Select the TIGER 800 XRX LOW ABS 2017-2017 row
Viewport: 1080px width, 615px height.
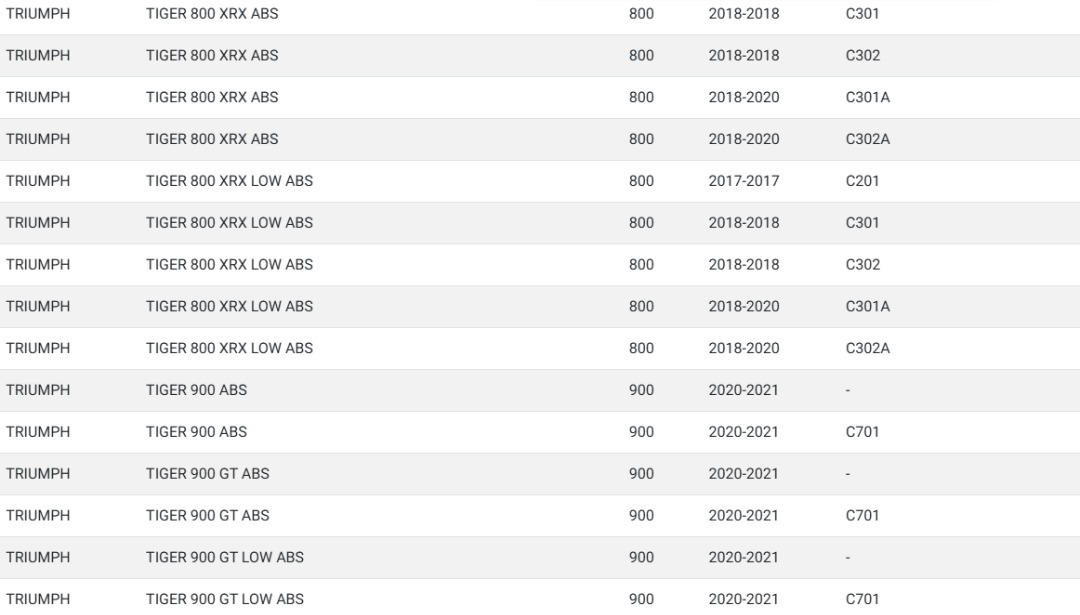[540, 181]
